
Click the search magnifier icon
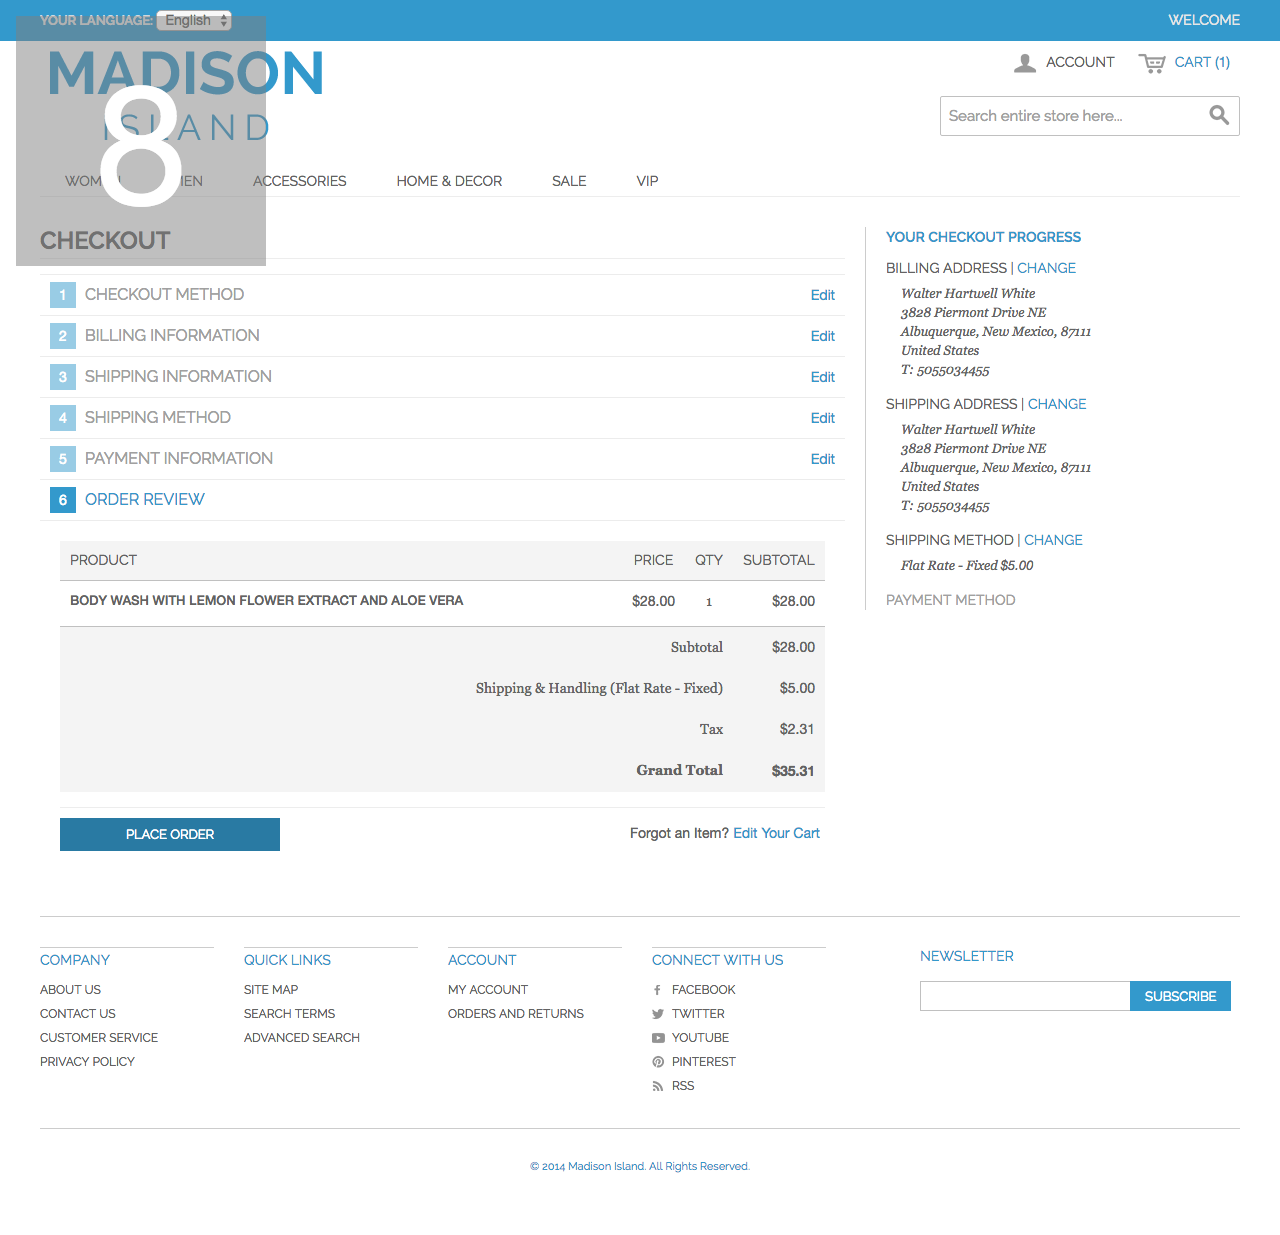(1219, 115)
